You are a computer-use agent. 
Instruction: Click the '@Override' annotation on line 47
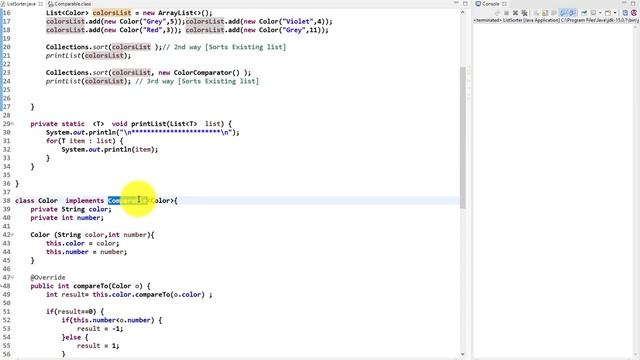point(48,277)
